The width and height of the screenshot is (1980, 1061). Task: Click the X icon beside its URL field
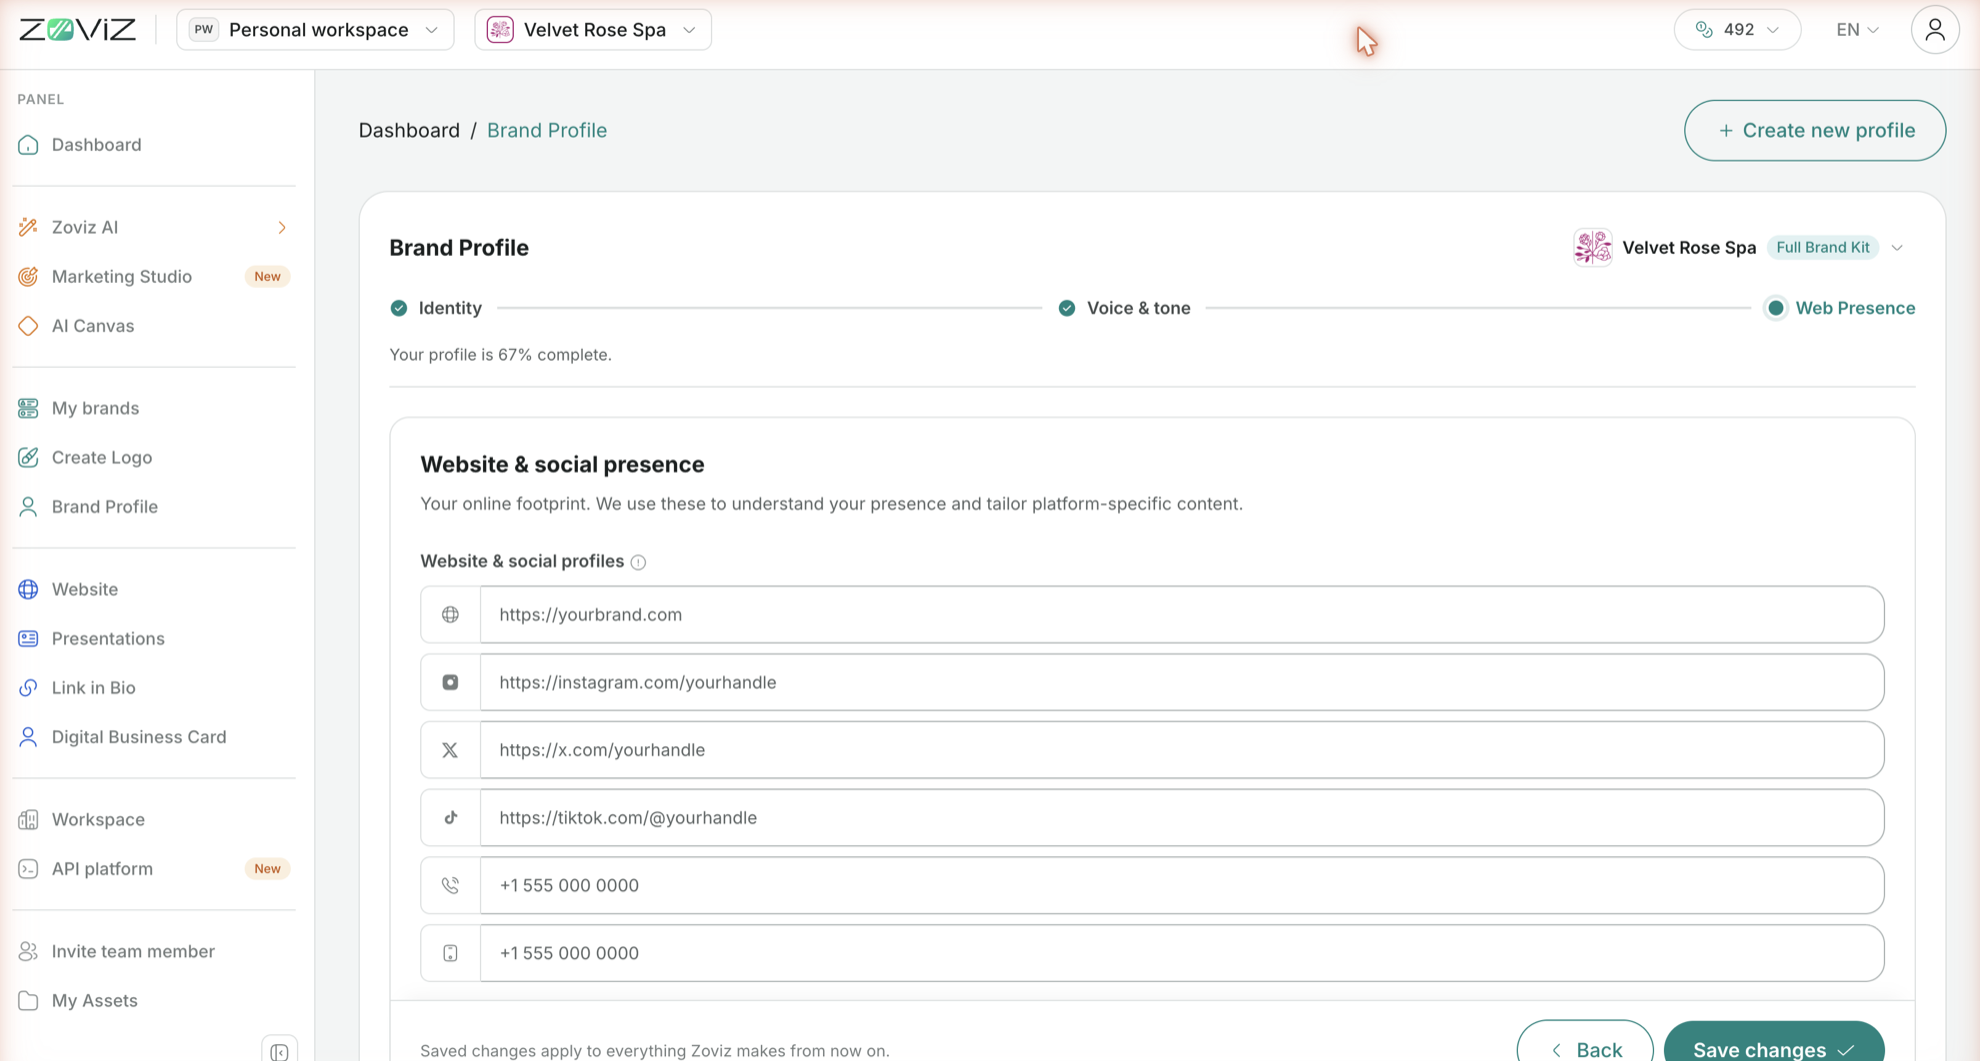pyautogui.click(x=450, y=750)
